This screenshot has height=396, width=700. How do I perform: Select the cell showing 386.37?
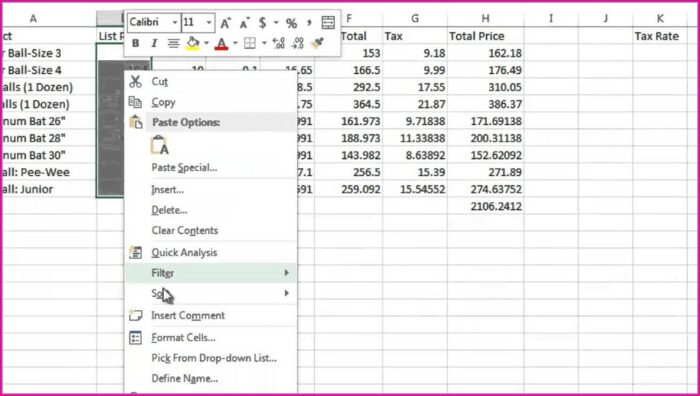click(485, 104)
